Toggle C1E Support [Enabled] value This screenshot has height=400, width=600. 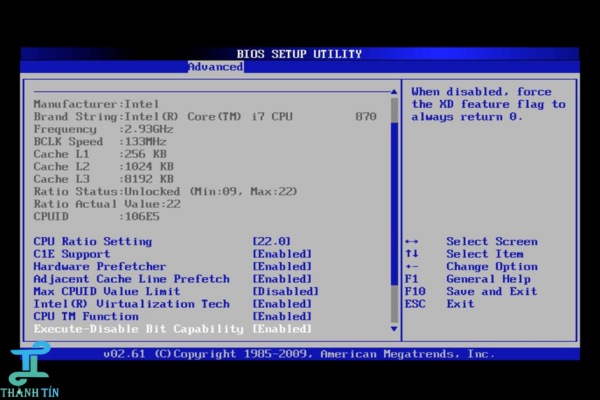[x=282, y=254]
